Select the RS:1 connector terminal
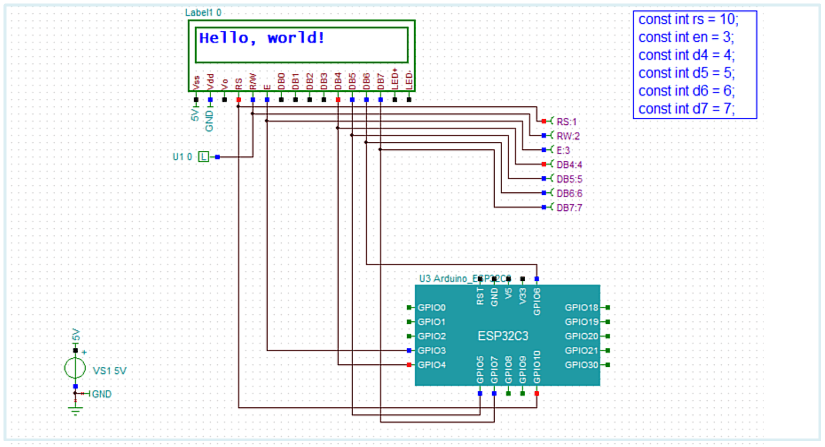Viewport: 825px width, 447px height. [x=545, y=121]
